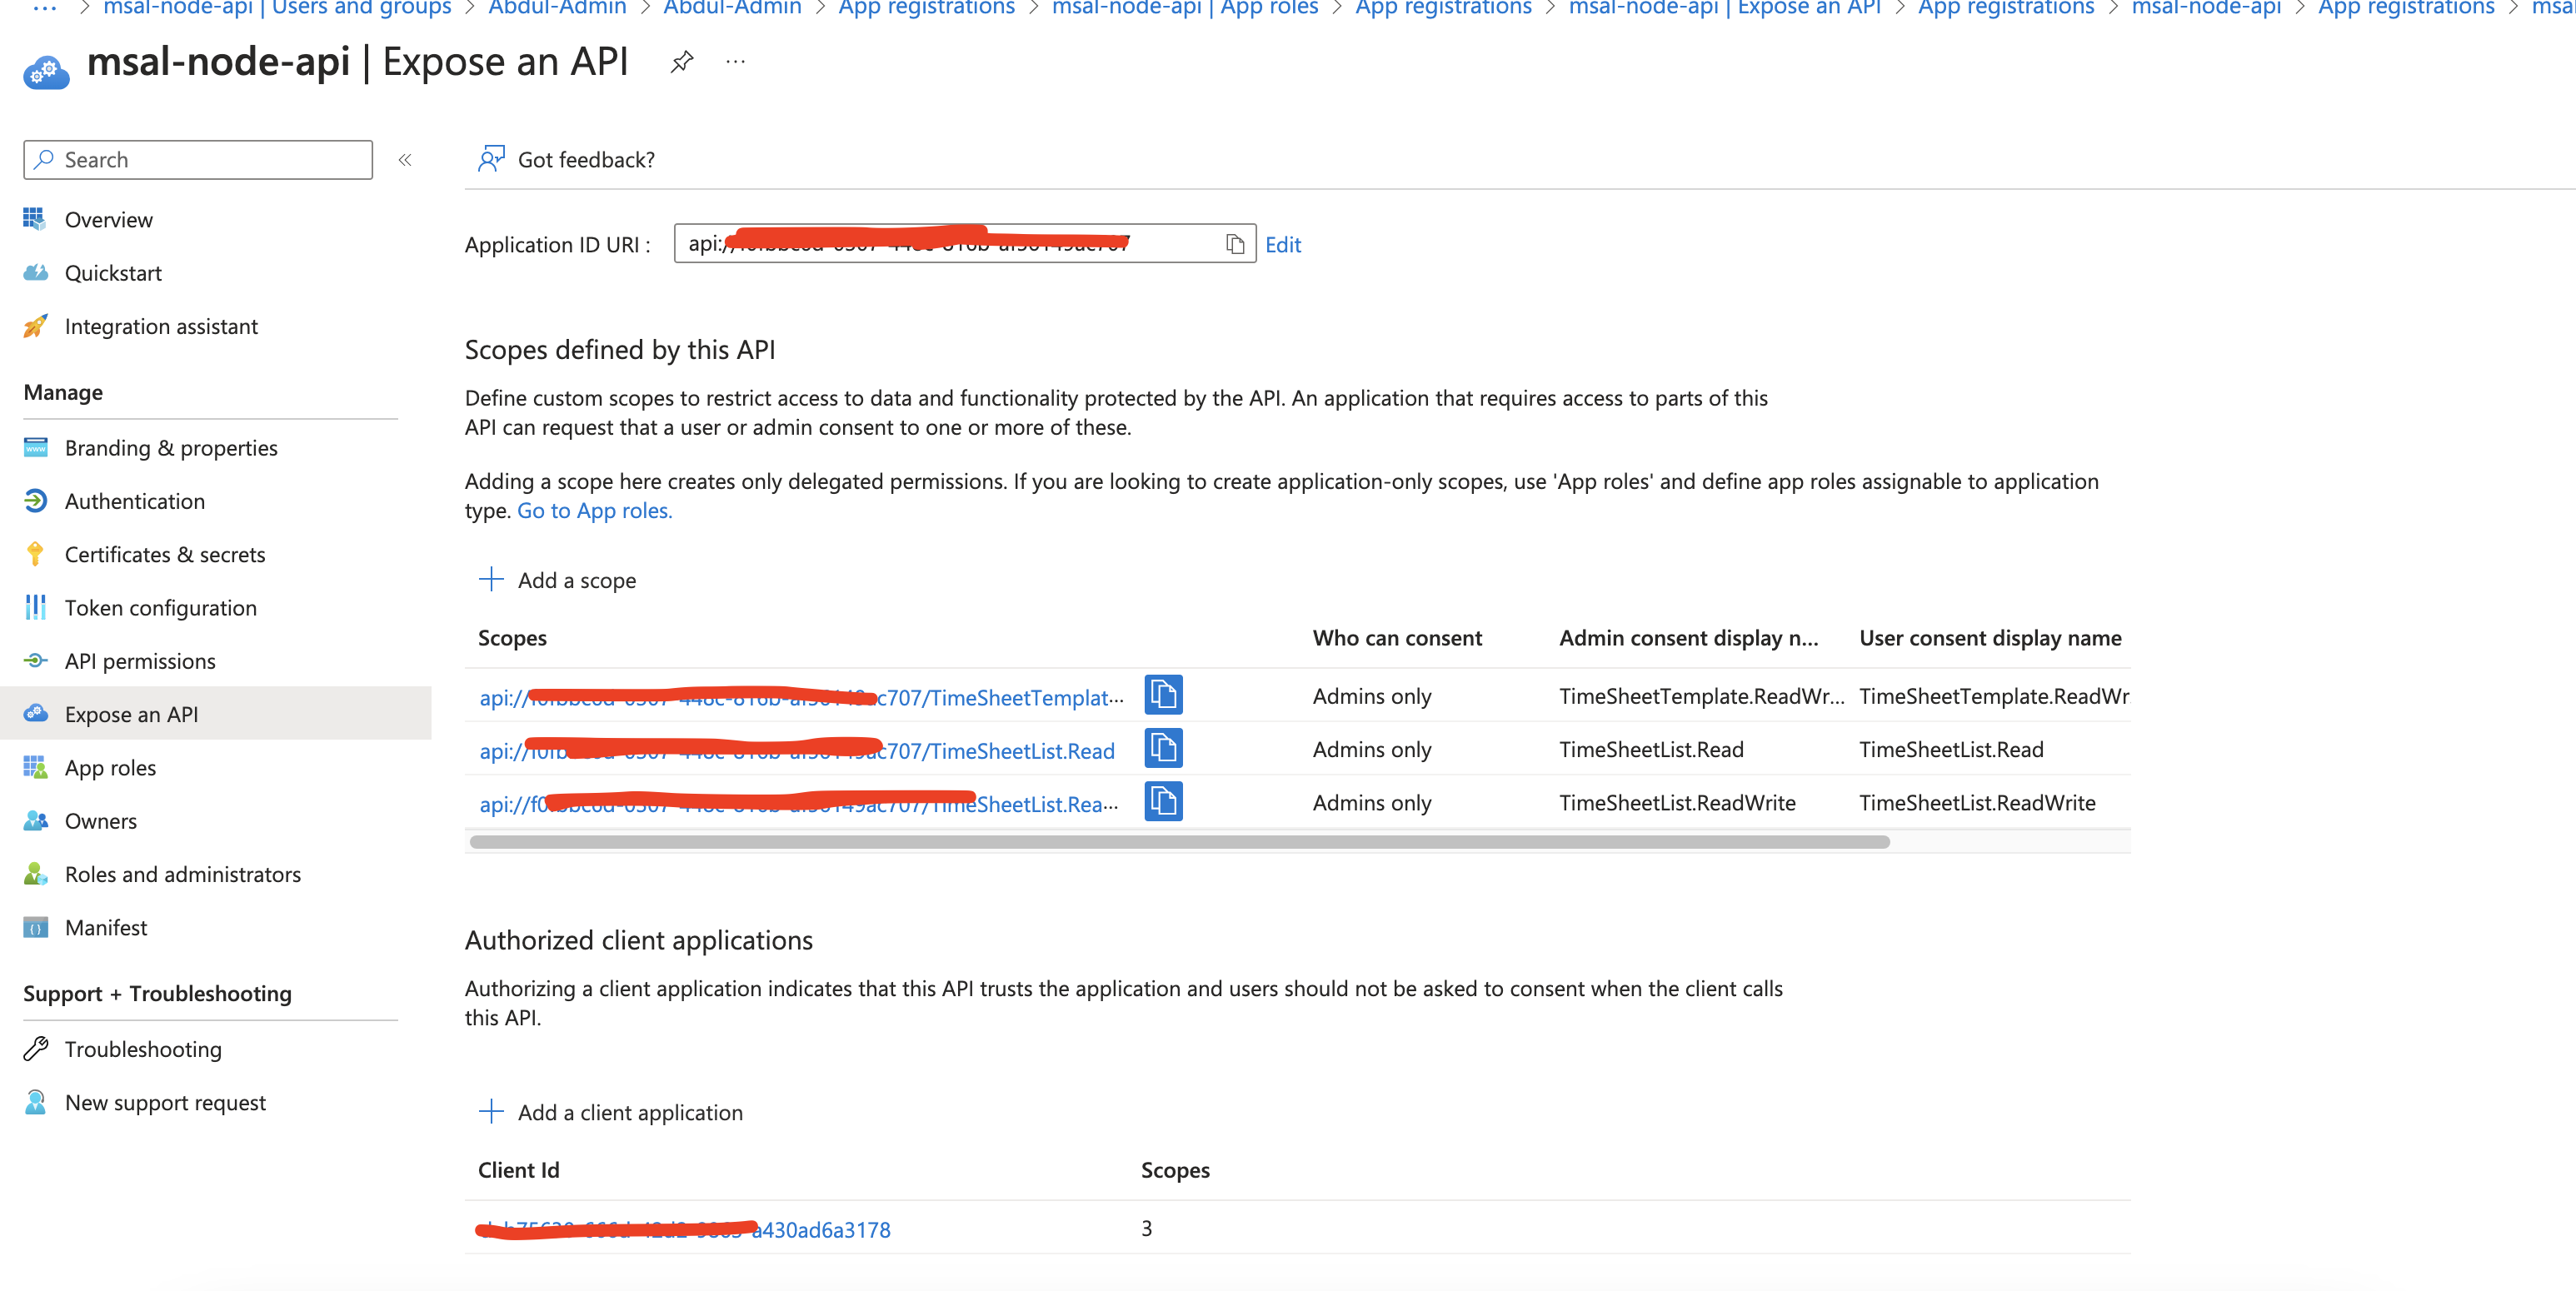Open the Manifest editor
Viewport: 2576px width, 1291px height.
pos(105,928)
